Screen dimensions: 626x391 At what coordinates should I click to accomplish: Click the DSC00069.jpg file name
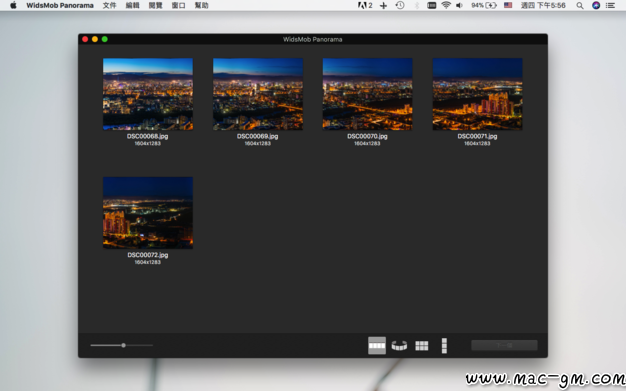pyautogui.click(x=258, y=136)
